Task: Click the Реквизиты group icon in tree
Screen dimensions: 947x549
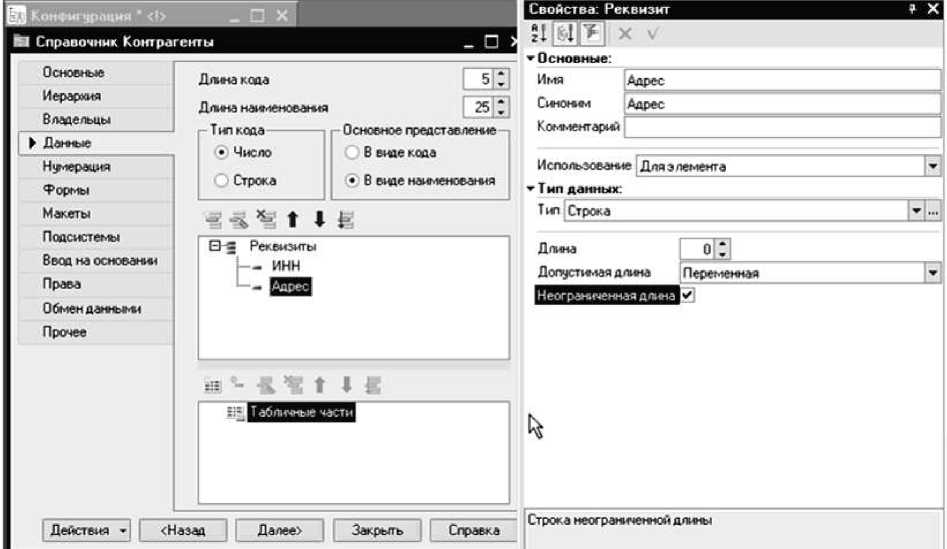Action: pyautogui.click(x=231, y=246)
